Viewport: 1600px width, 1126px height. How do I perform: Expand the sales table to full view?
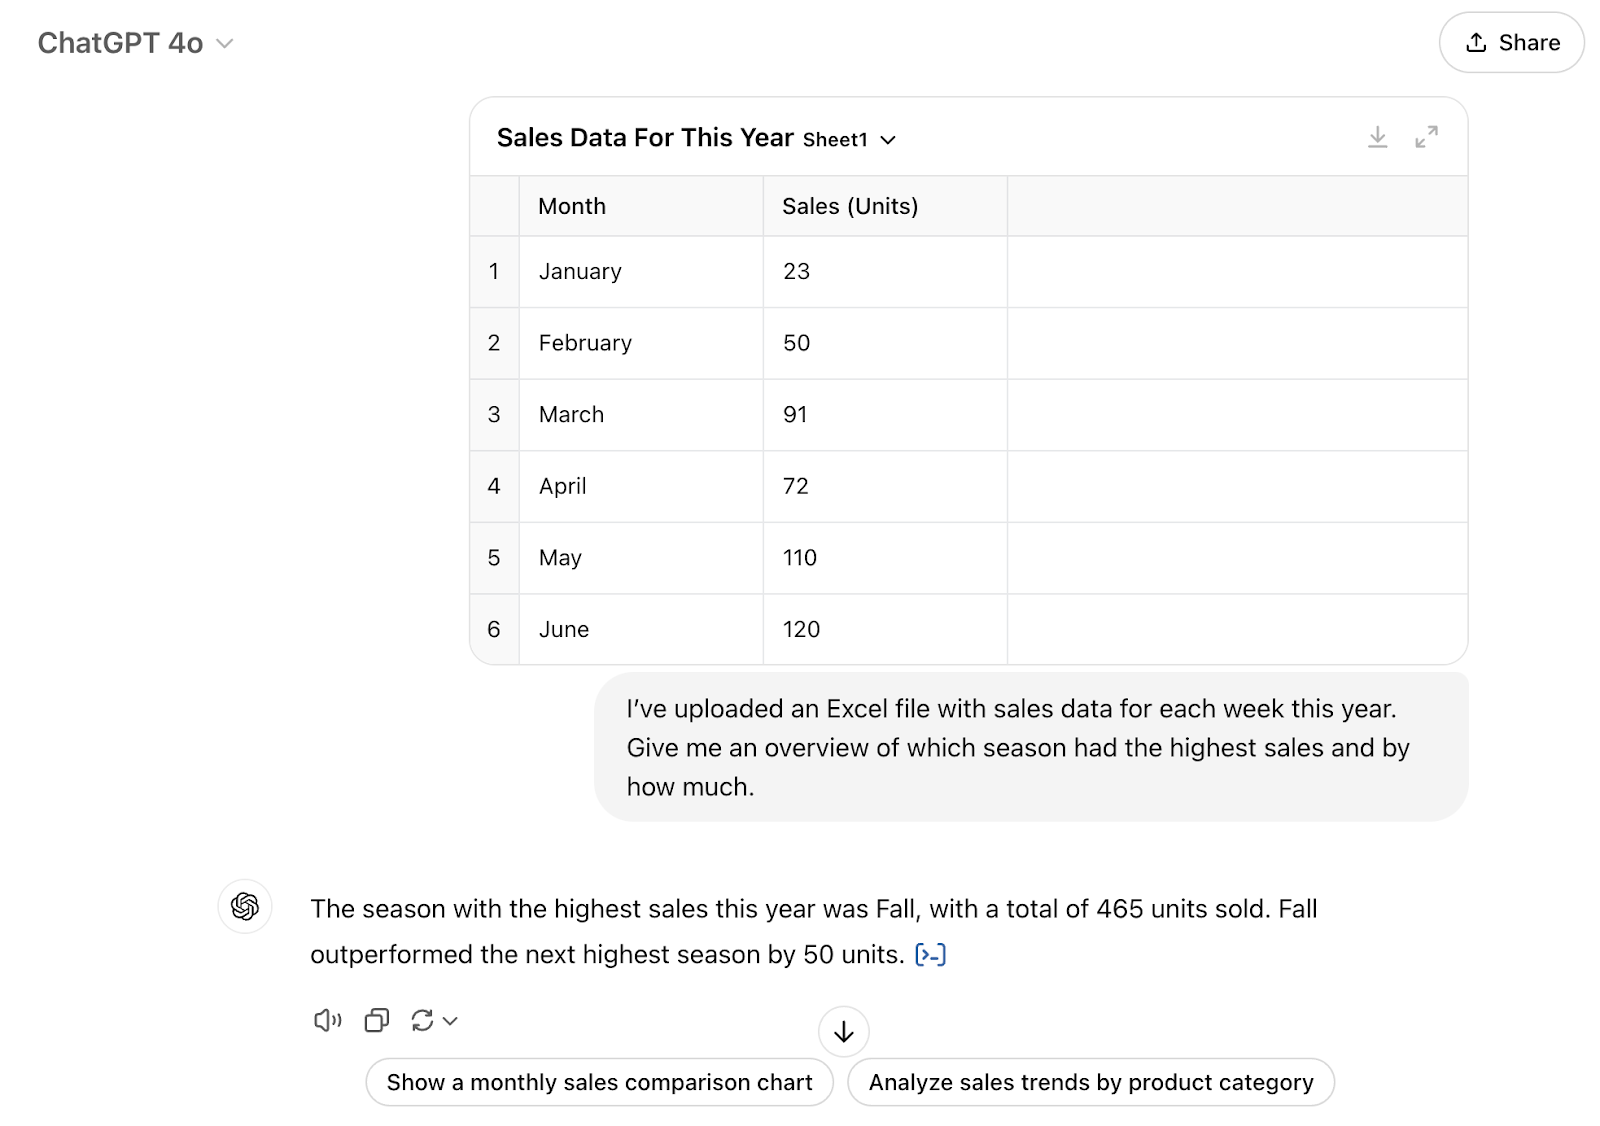pyautogui.click(x=1428, y=137)
